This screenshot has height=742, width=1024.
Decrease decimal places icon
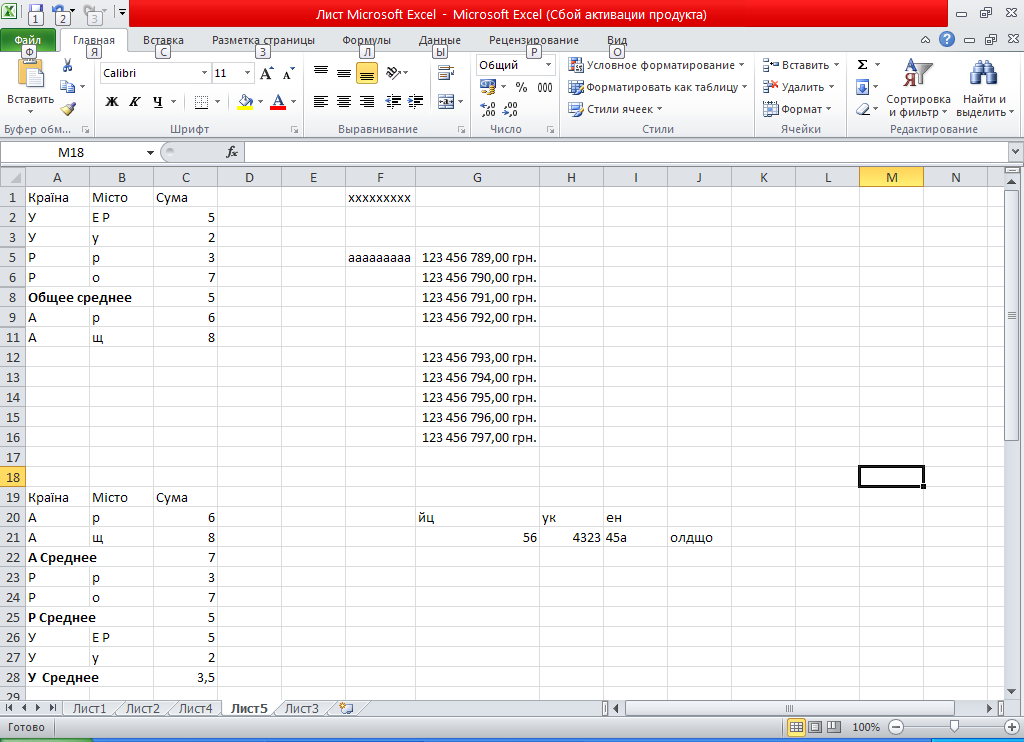tap(510, 108)
